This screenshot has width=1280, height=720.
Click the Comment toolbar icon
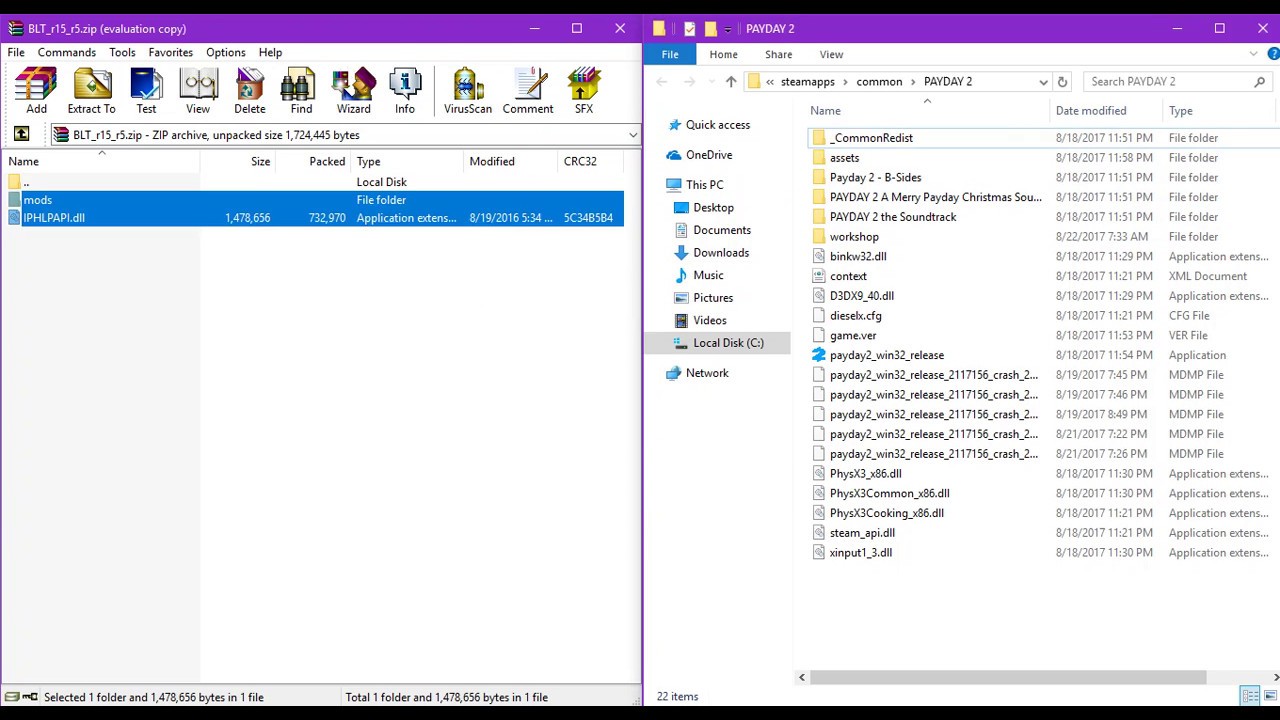(x=528, y=91)
